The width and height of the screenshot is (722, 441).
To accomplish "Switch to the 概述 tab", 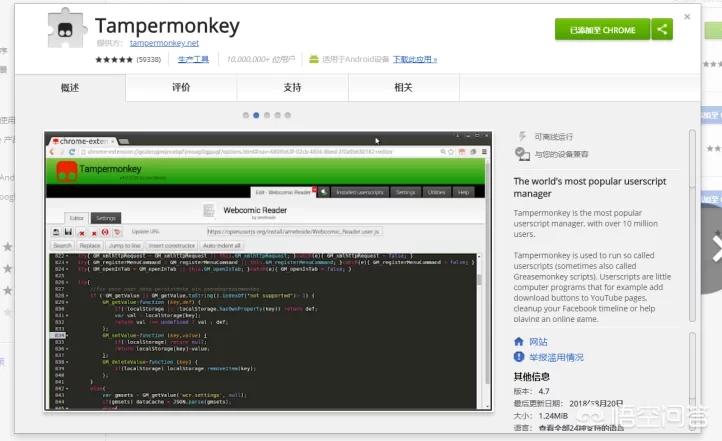I will coord(70,87).
